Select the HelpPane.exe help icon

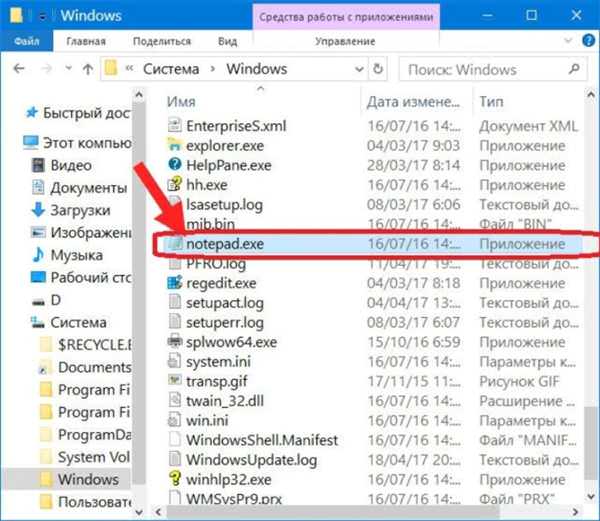click(175, 164)
